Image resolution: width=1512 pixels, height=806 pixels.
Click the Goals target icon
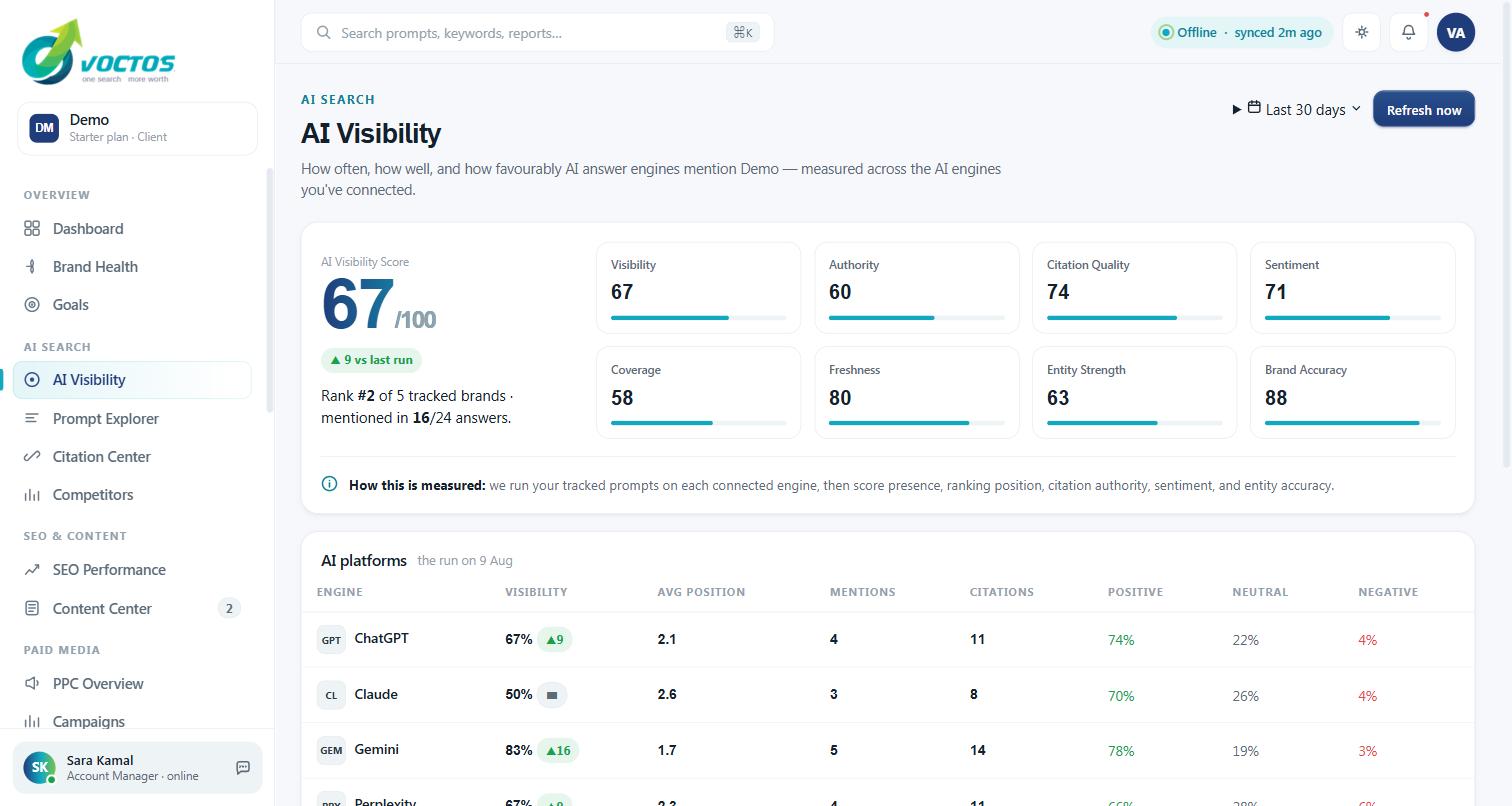[x=32, y=305]
